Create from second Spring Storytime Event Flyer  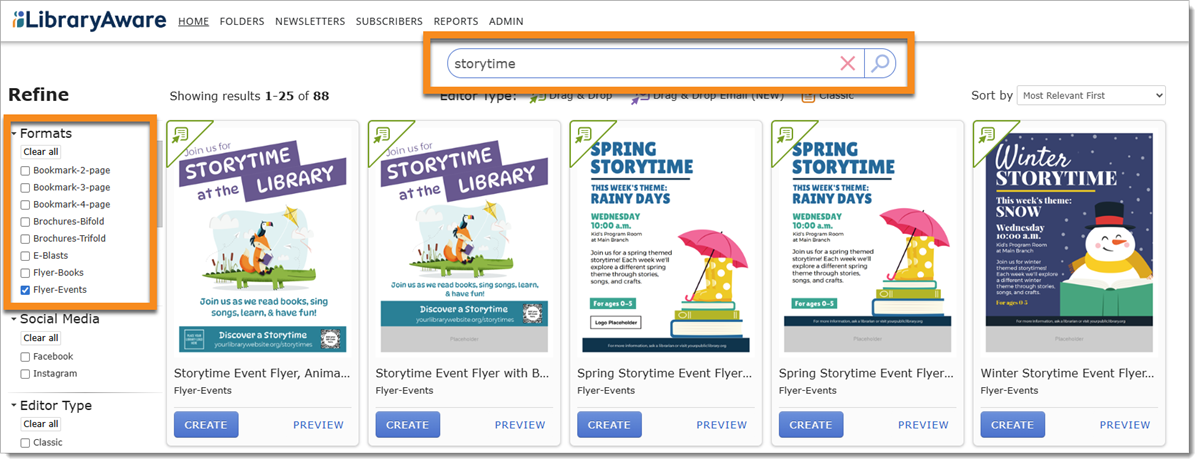pyautogui.click(x=811, y=425)
